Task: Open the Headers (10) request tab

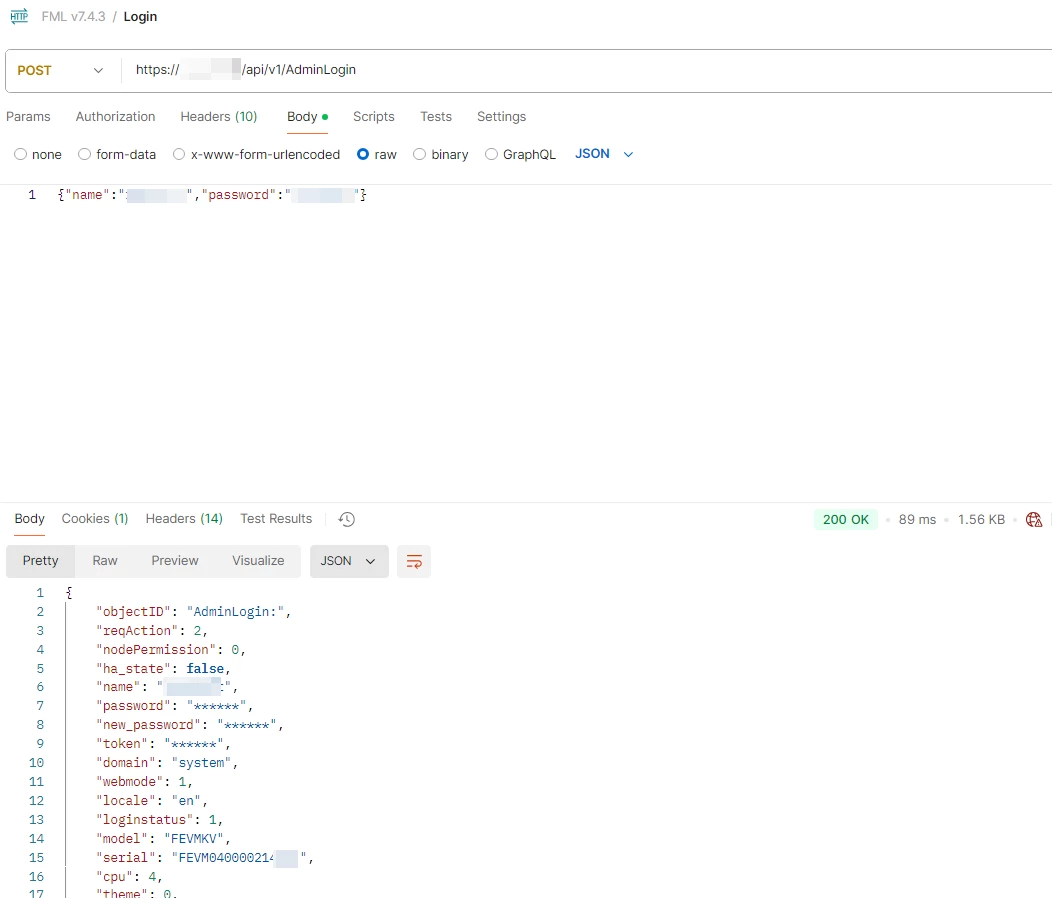Action: (219, 117)
